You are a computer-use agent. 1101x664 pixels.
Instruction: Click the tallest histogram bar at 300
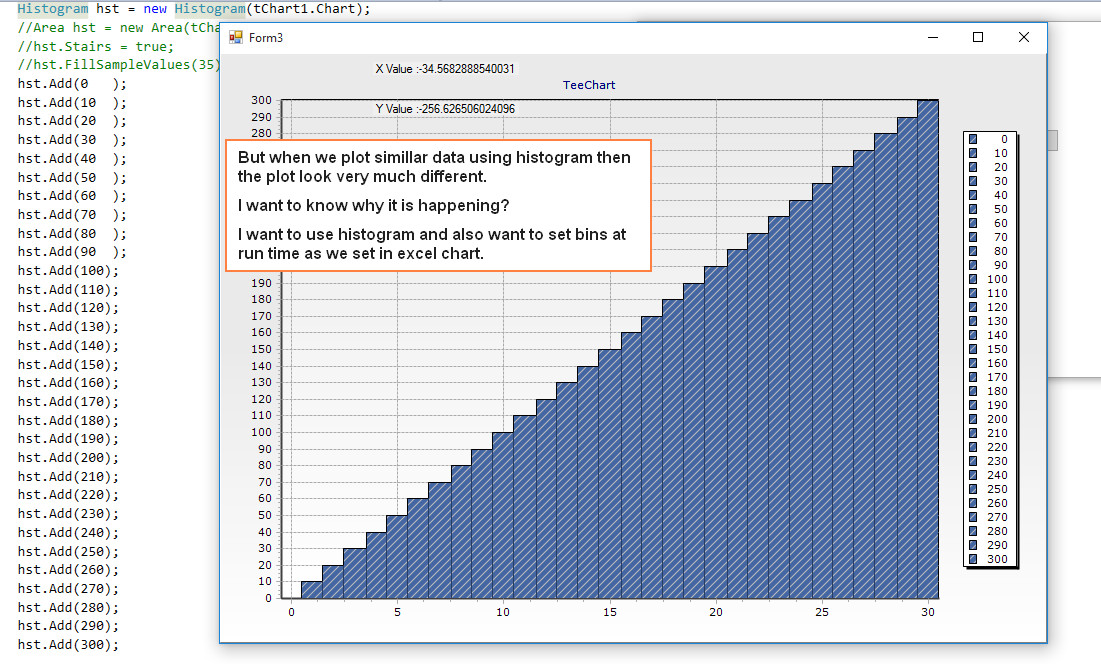tap(928, 350)
